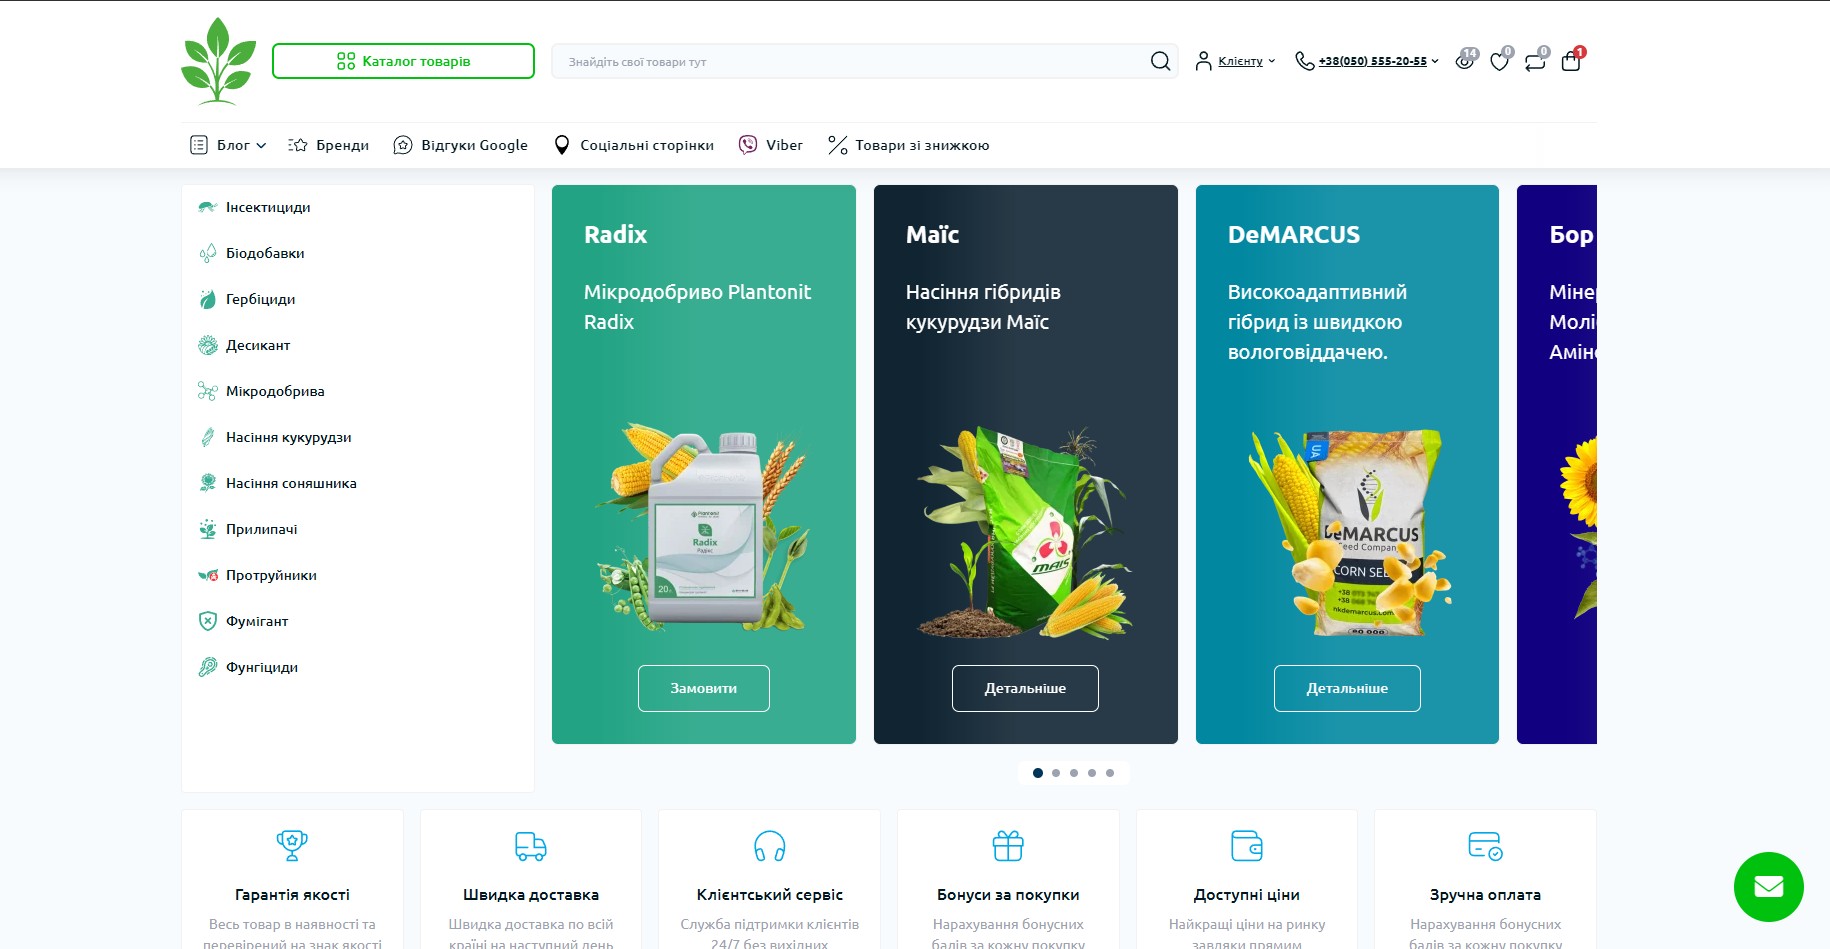1830x949 pixels.
Task: Click the Блог list icon
Action: [x=199, y=145]
